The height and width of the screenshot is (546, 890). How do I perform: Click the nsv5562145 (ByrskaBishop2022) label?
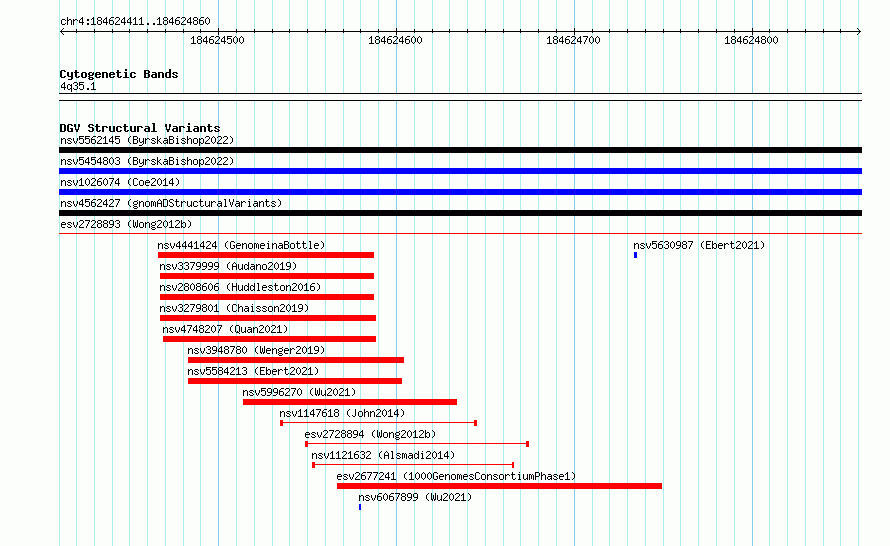tap(147, 140)
